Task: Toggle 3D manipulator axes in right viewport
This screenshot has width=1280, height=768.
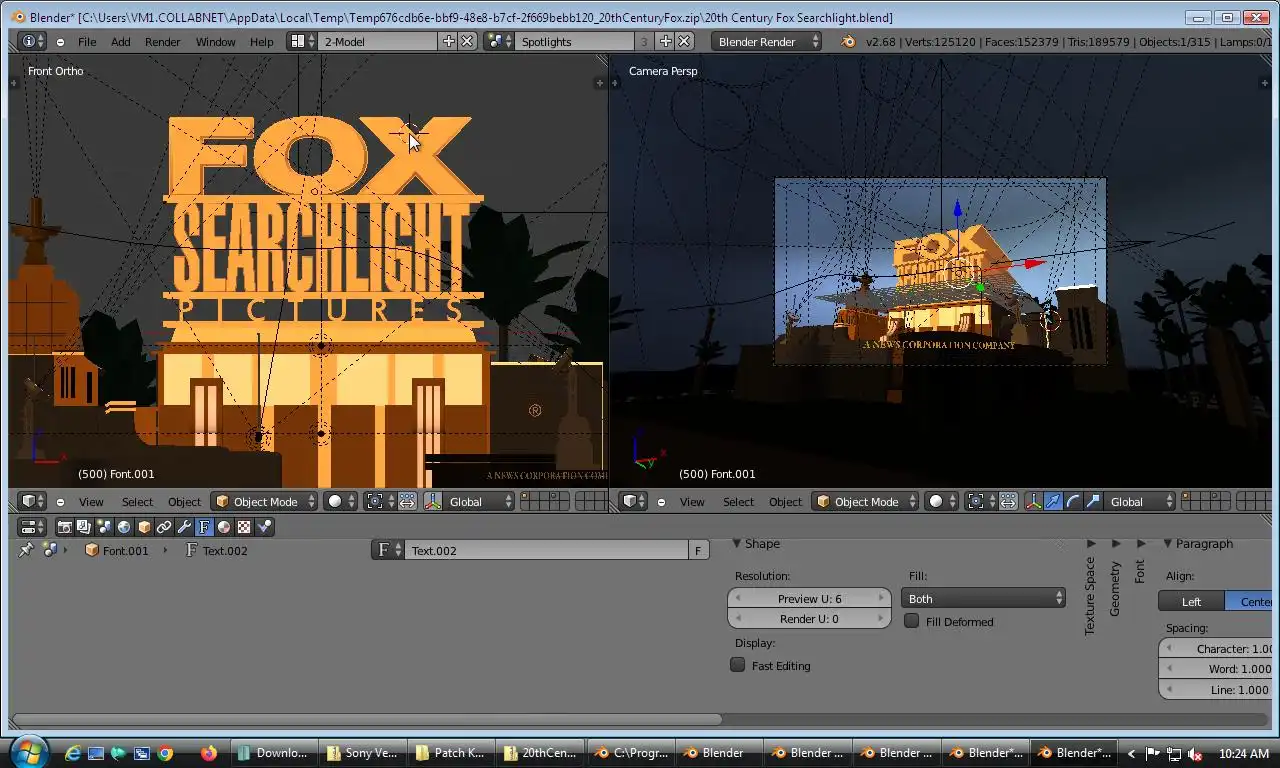Action: pyautogui.click(x=1033, y=501)
